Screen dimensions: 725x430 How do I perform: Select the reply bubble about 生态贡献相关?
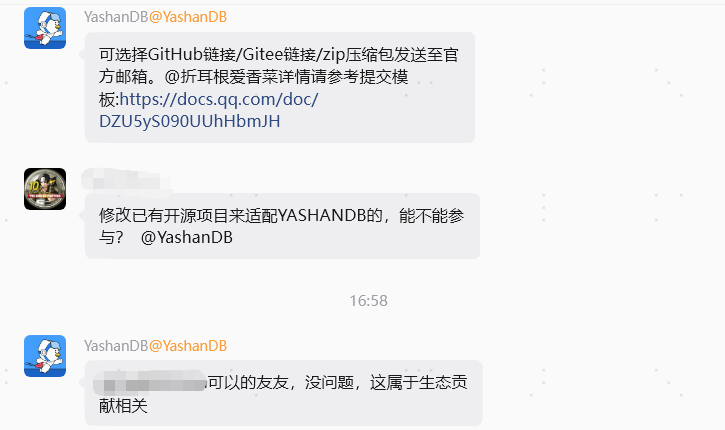[x=283, y=393]
